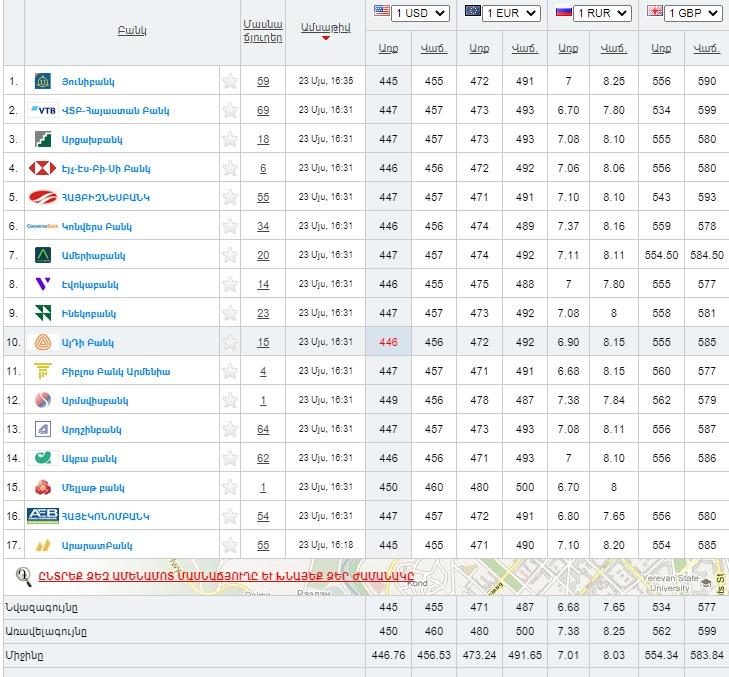Click the Byblos Bank Armenia logo
The width and height of the screenshot is (729, 677).
click(x=42, y=371)
